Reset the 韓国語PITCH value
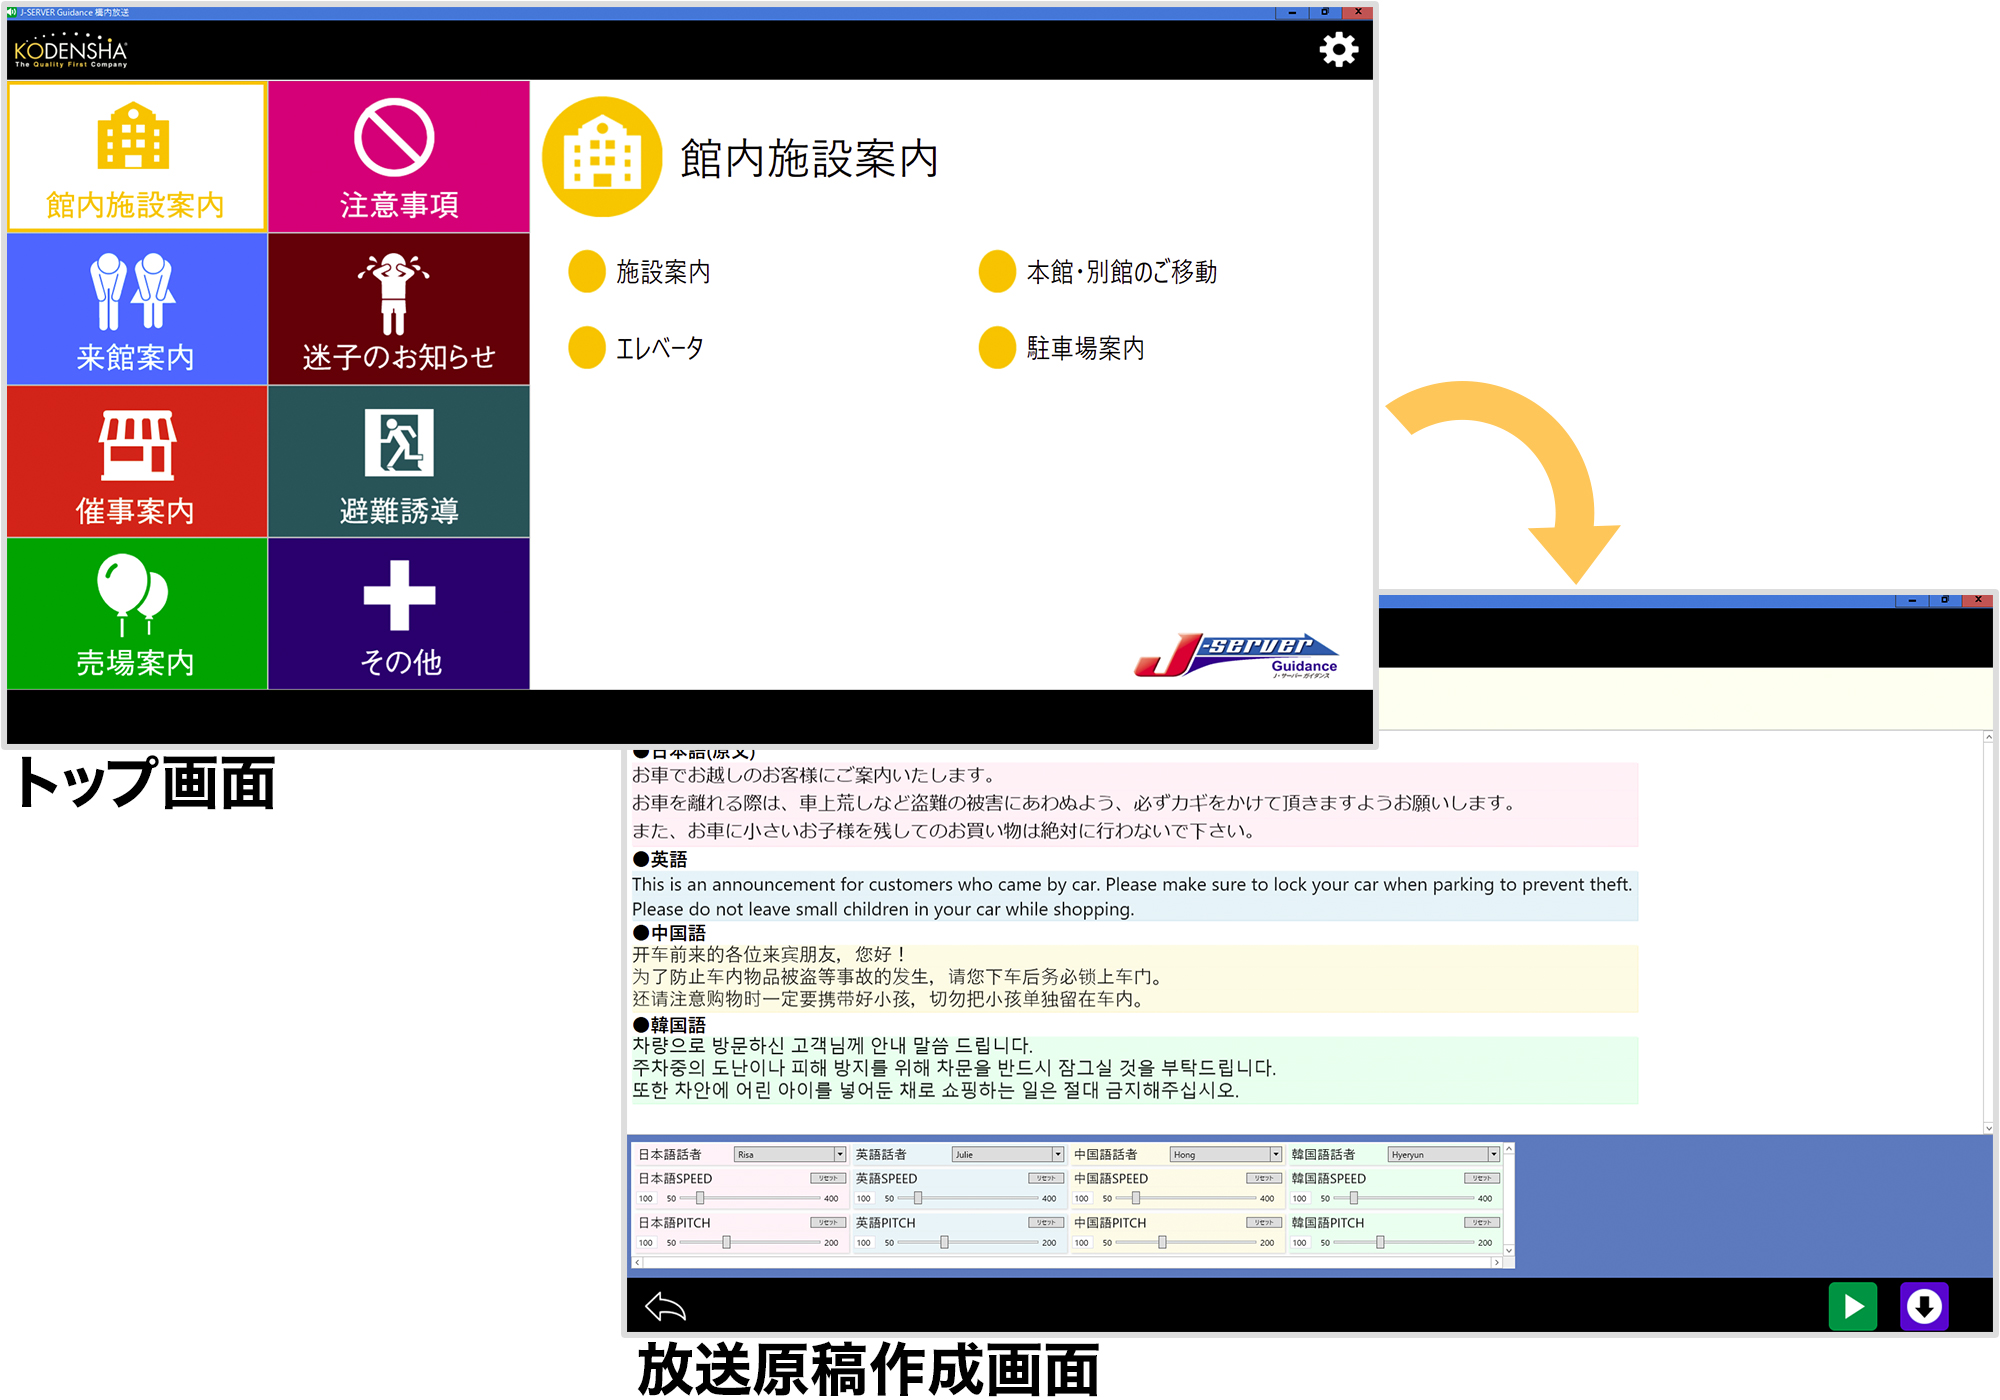 pos(1482,1222)
